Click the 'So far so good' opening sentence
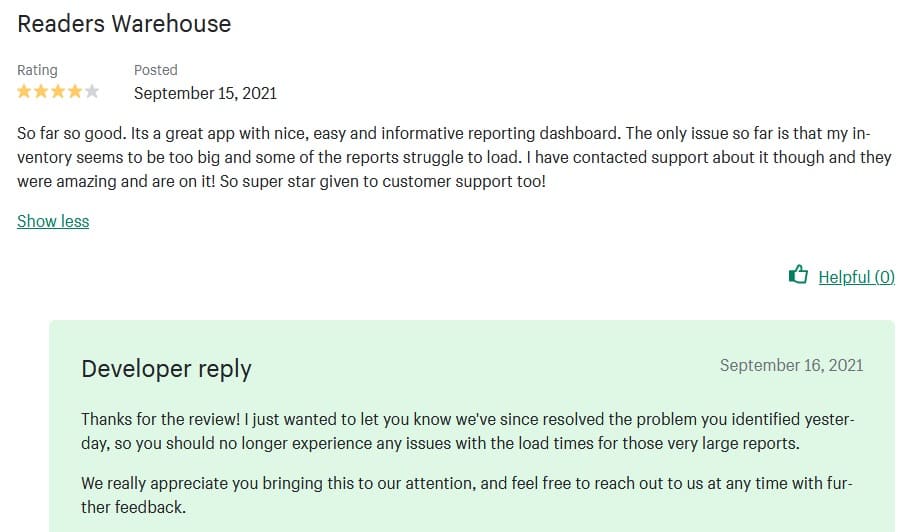This screenshot has width=917, height=532. 71,133
